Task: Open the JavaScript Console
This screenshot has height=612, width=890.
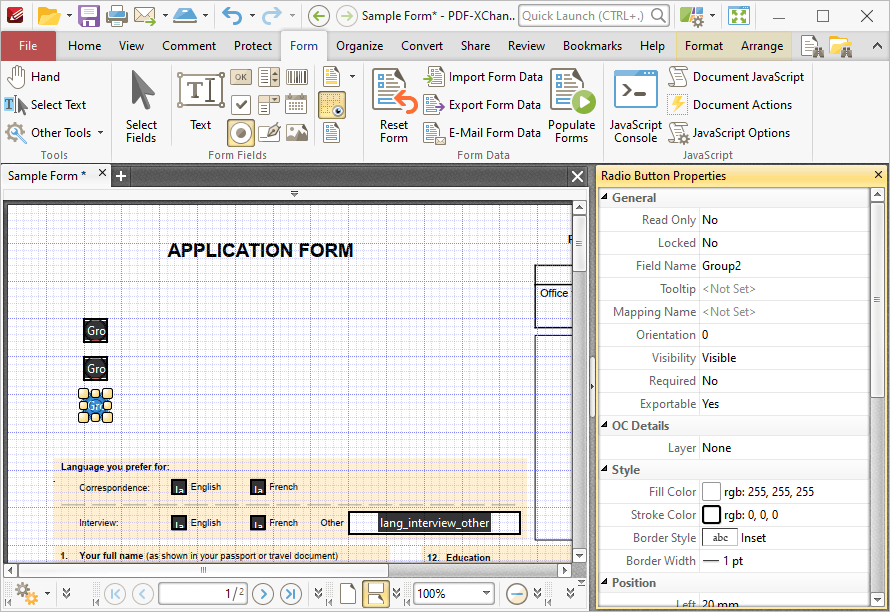Action: pyautogui.click(x=636, y=107)
